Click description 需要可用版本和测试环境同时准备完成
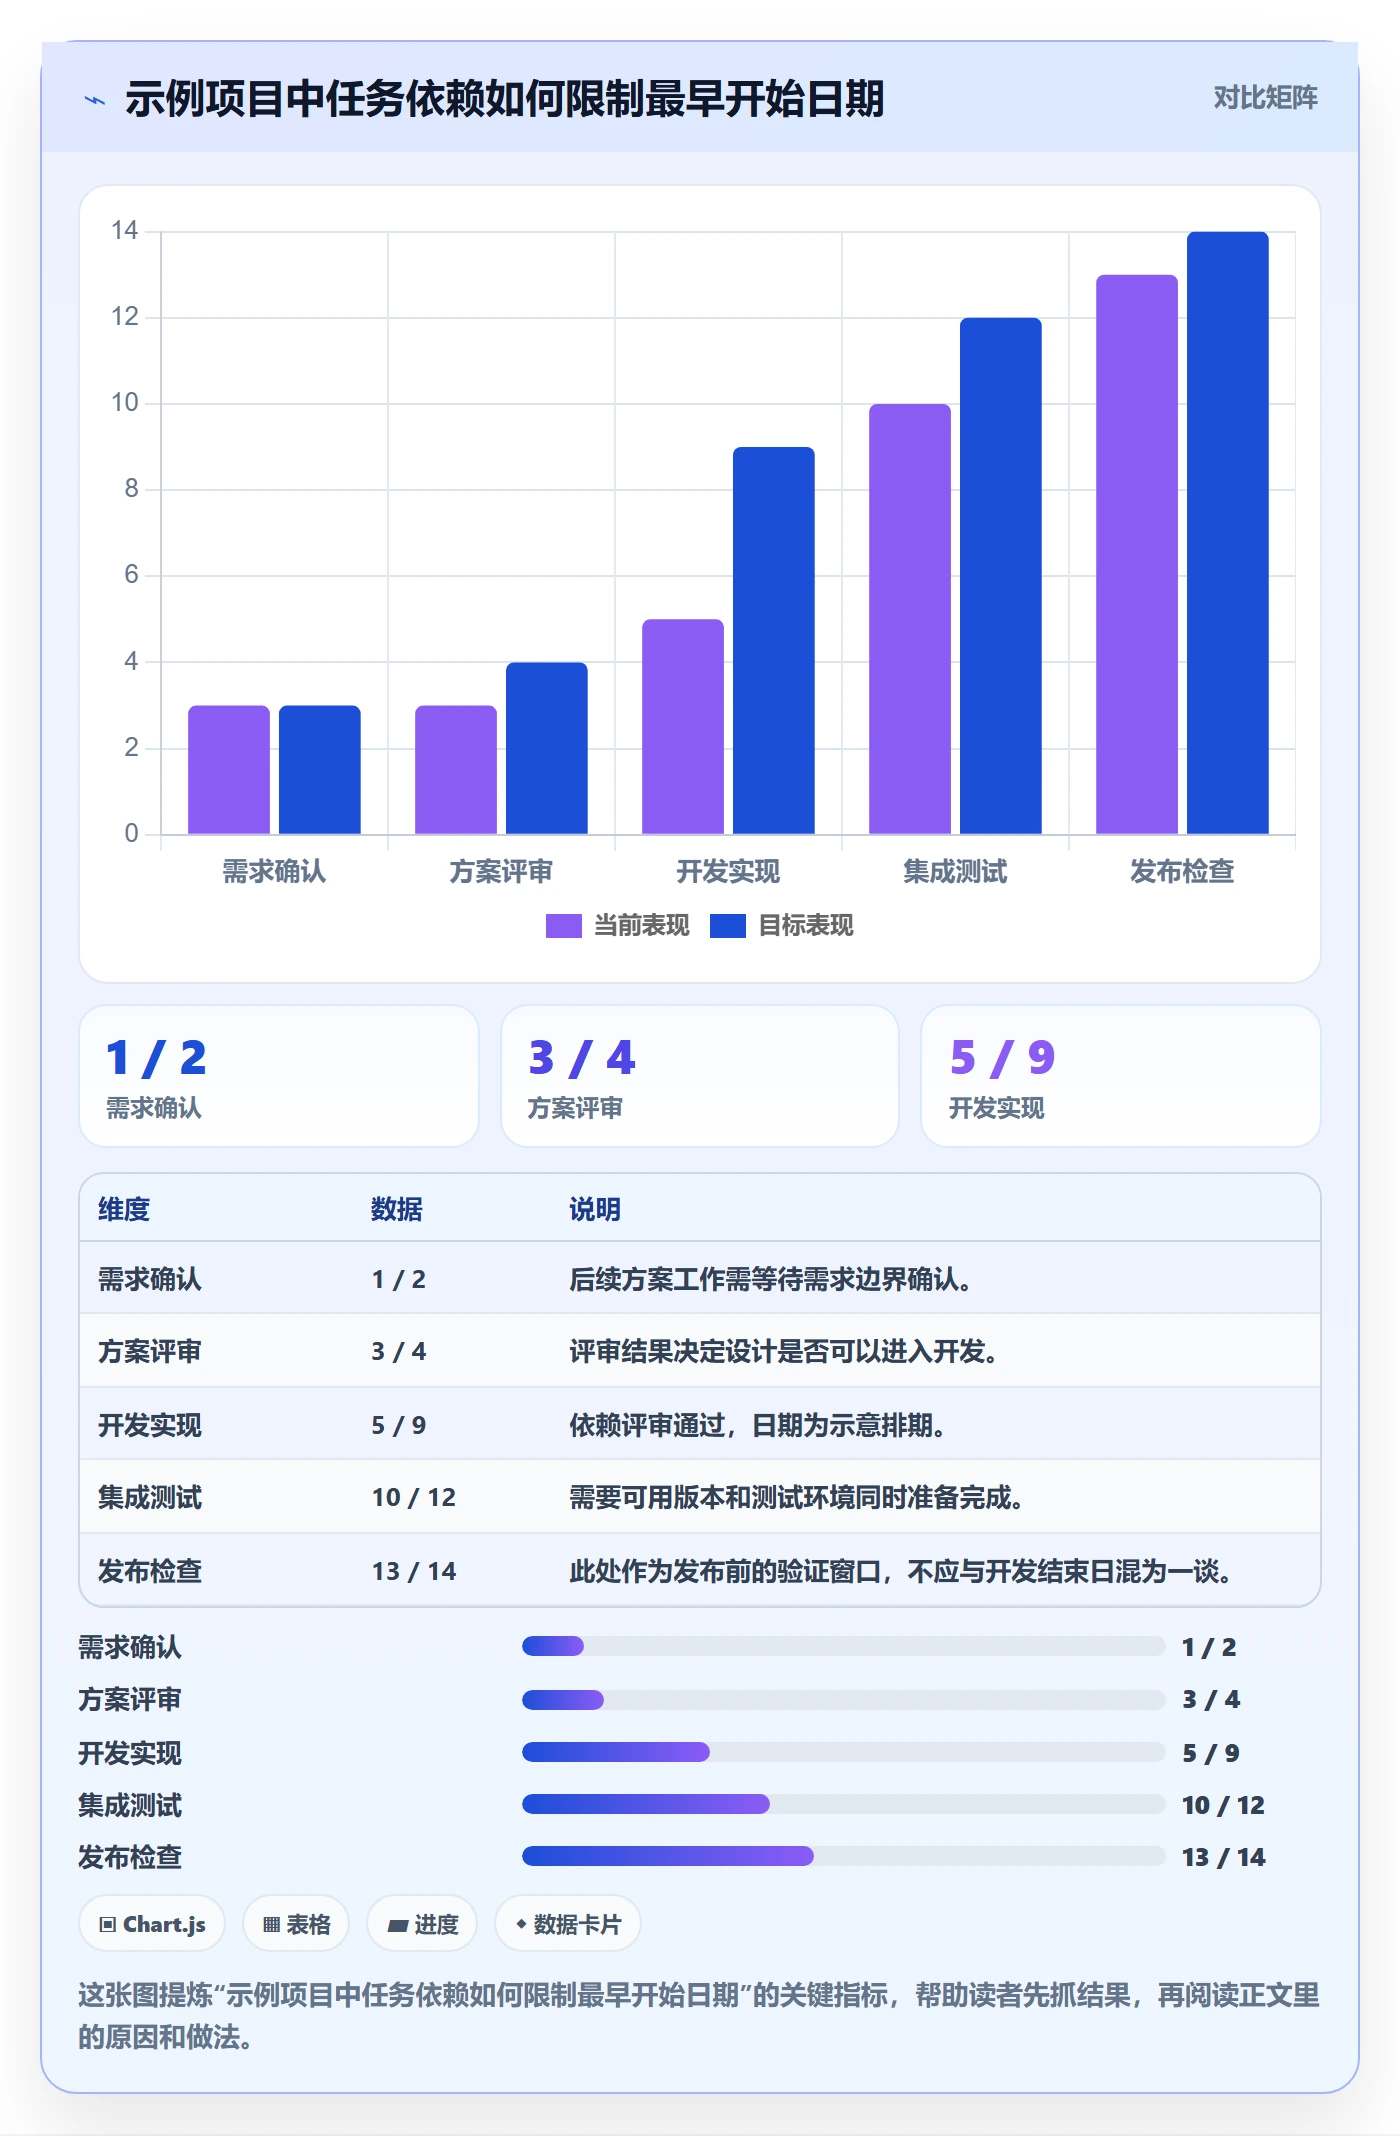Image resolution: width=1400 pixels, height=2136 pixels. [x=796, y=1498]
